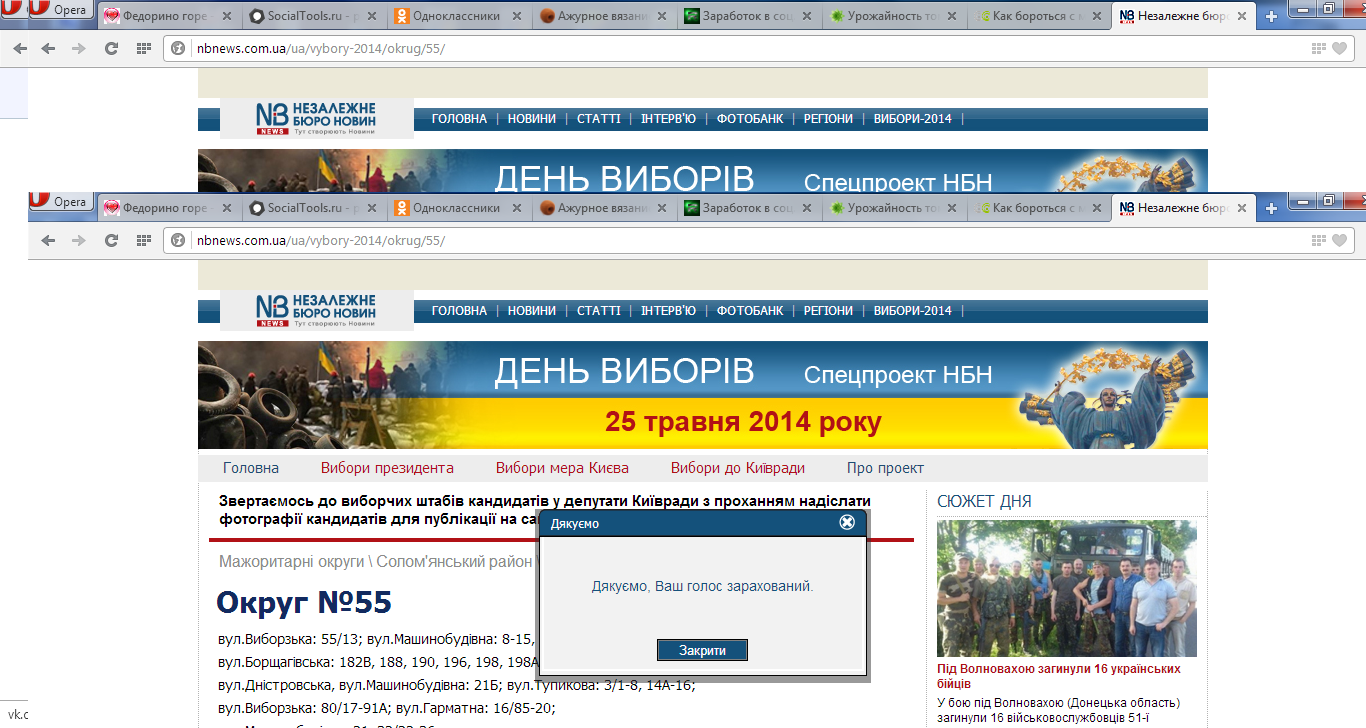Click 'НОВИНИ' in the upper window's blue nav bar
Screen dimensions: 1366x728
532,119
